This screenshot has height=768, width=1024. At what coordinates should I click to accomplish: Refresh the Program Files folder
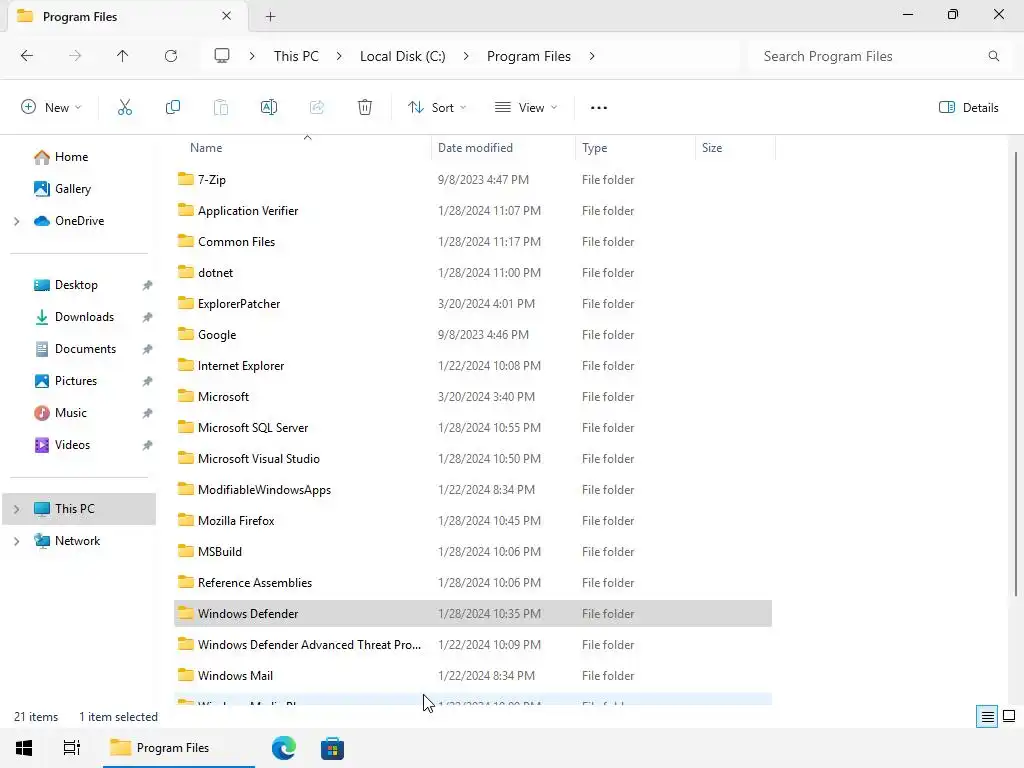coord(171,56)
